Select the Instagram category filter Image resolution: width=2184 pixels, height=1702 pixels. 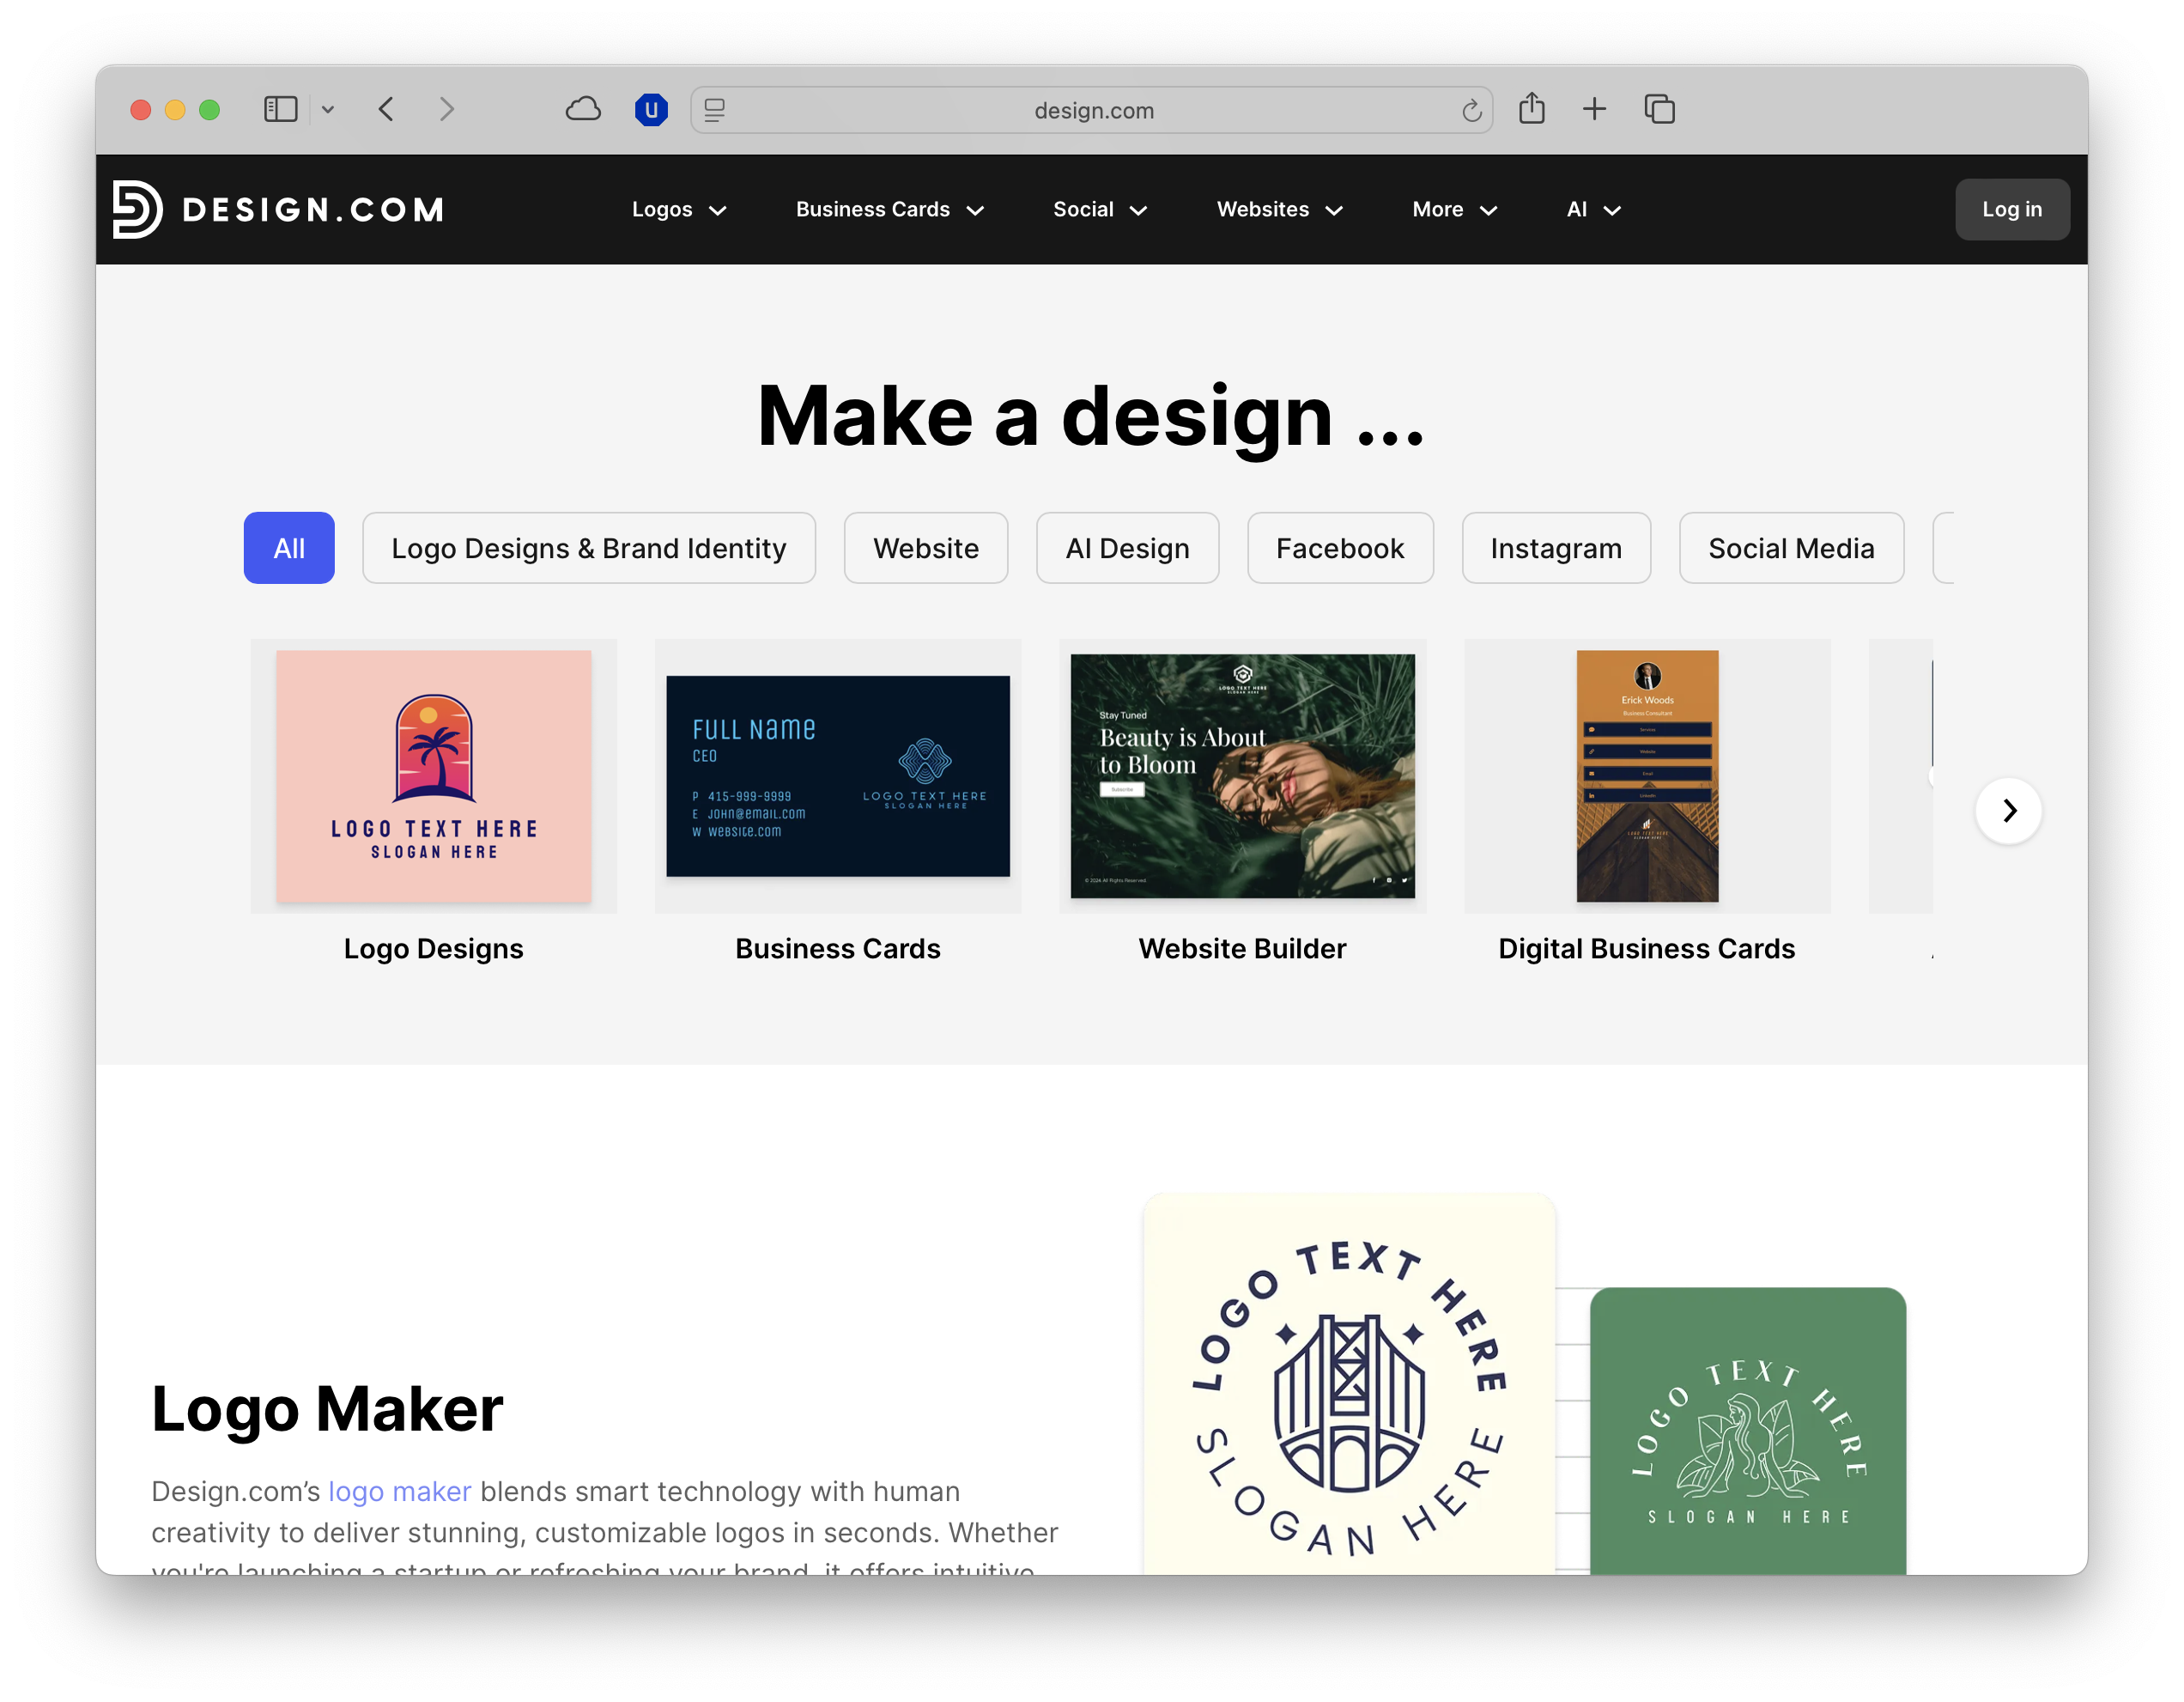[x=1556, y=548]
